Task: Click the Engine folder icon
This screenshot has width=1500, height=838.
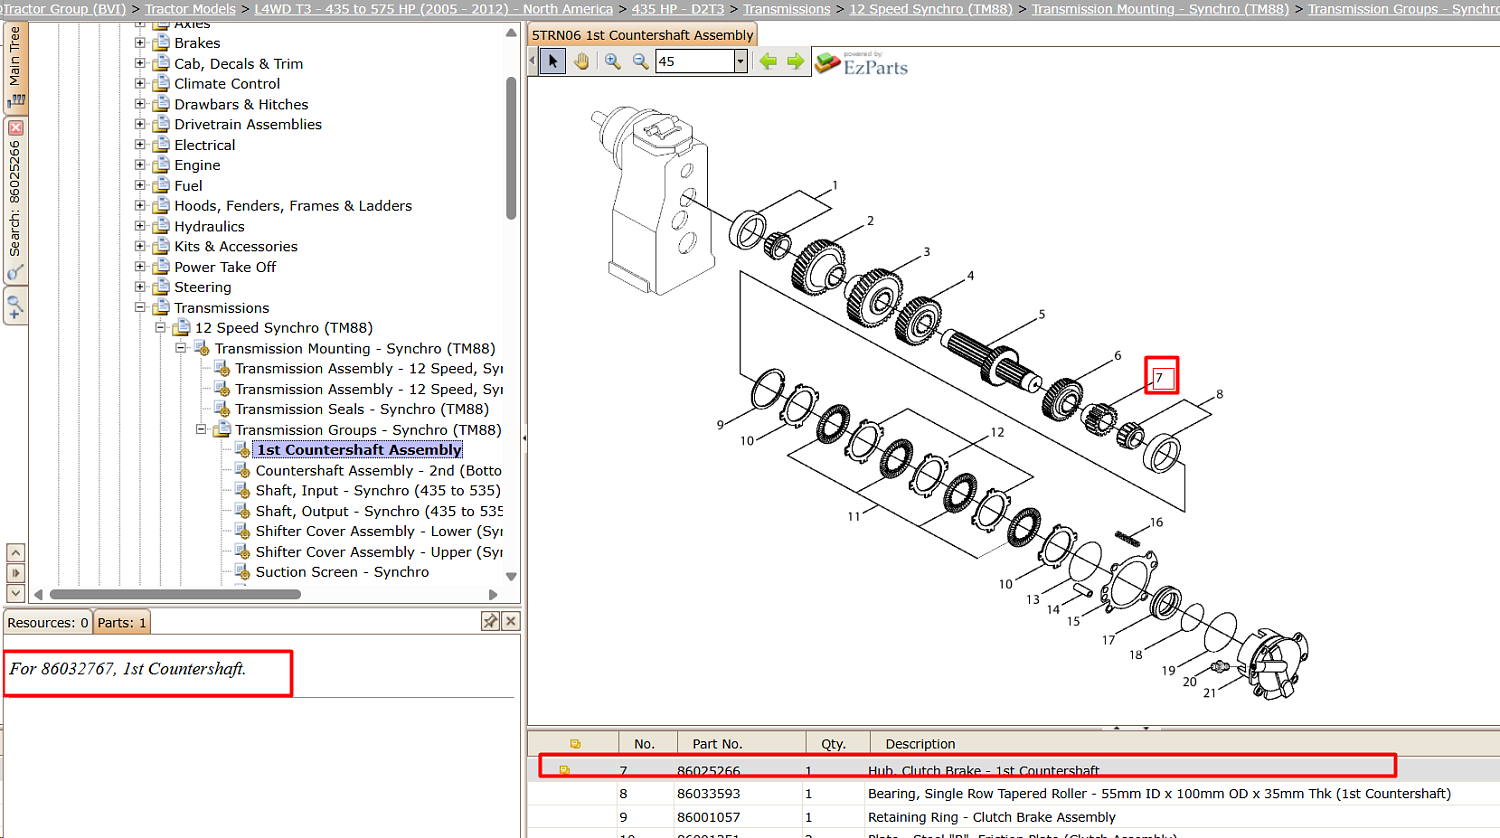Action: click(x=160, y=165)
